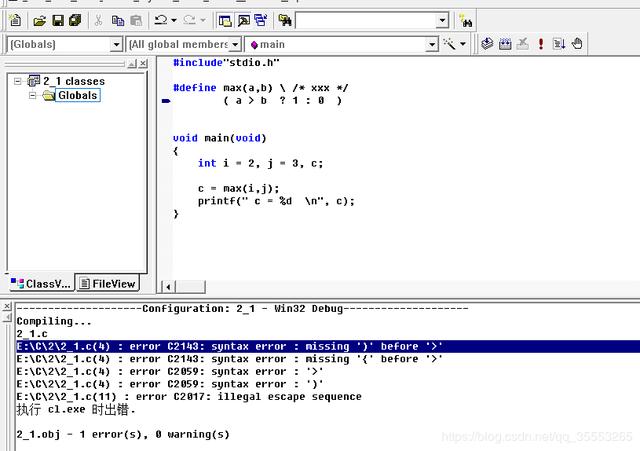Screen dimensions: 640x451
Task: Click the Search binoculars icon
Action: (466, 20)
